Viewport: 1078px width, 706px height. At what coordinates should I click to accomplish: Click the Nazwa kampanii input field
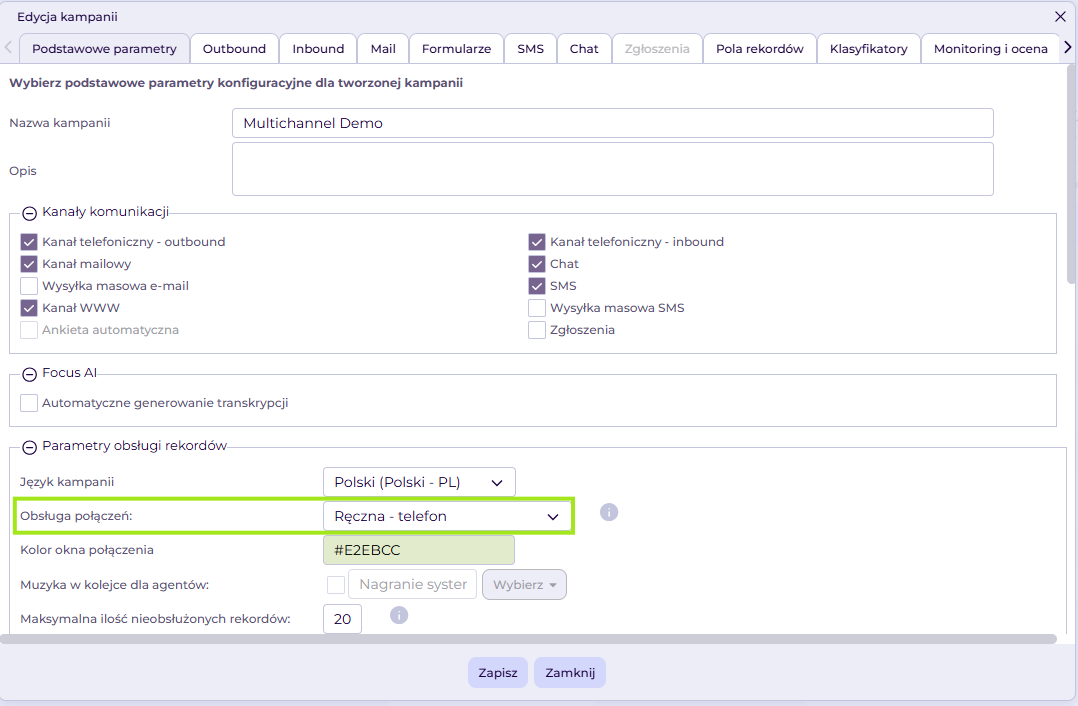pyautogui.click(x=613, y=123)
